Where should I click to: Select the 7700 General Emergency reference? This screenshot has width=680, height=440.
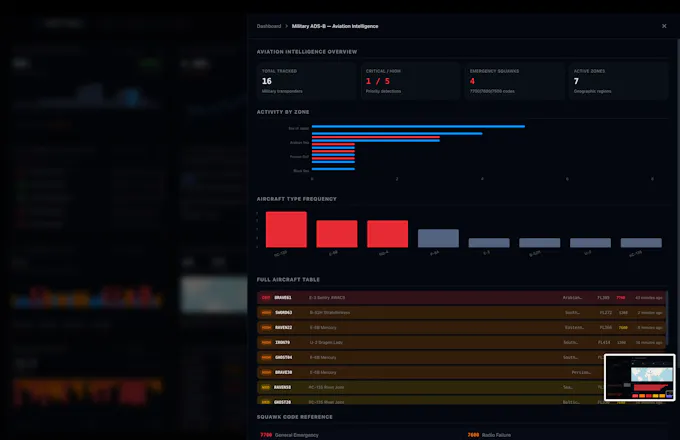pos(289,435)
